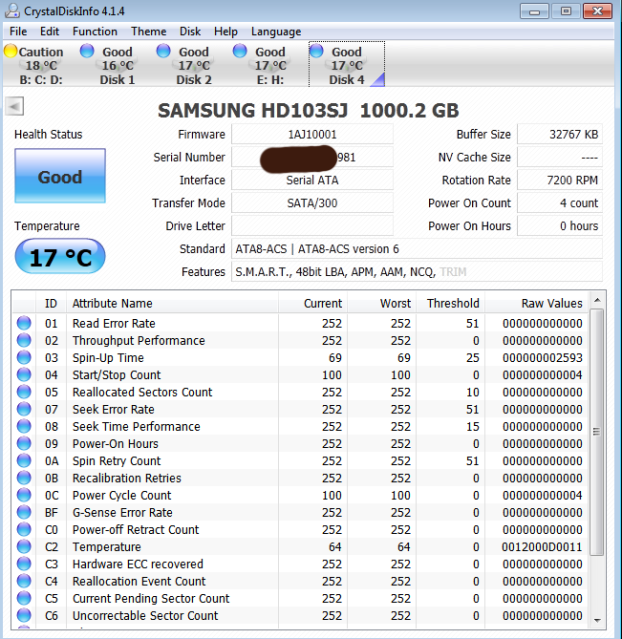Click status orb for Spin-Up Time

click(x=24, y=357)
